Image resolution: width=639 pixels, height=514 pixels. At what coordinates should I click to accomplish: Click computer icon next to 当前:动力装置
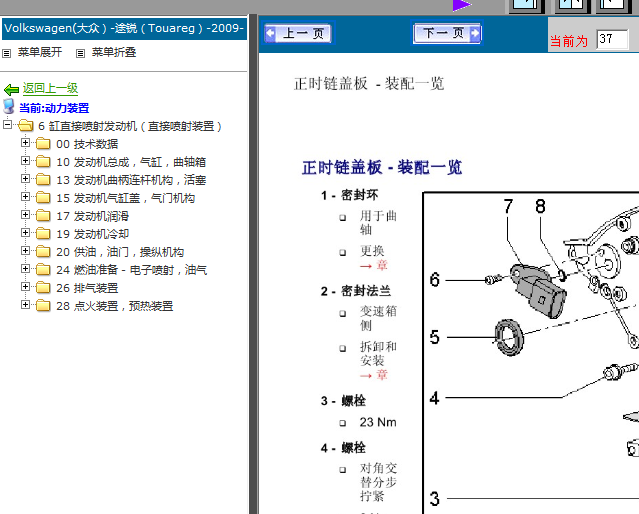9,106
